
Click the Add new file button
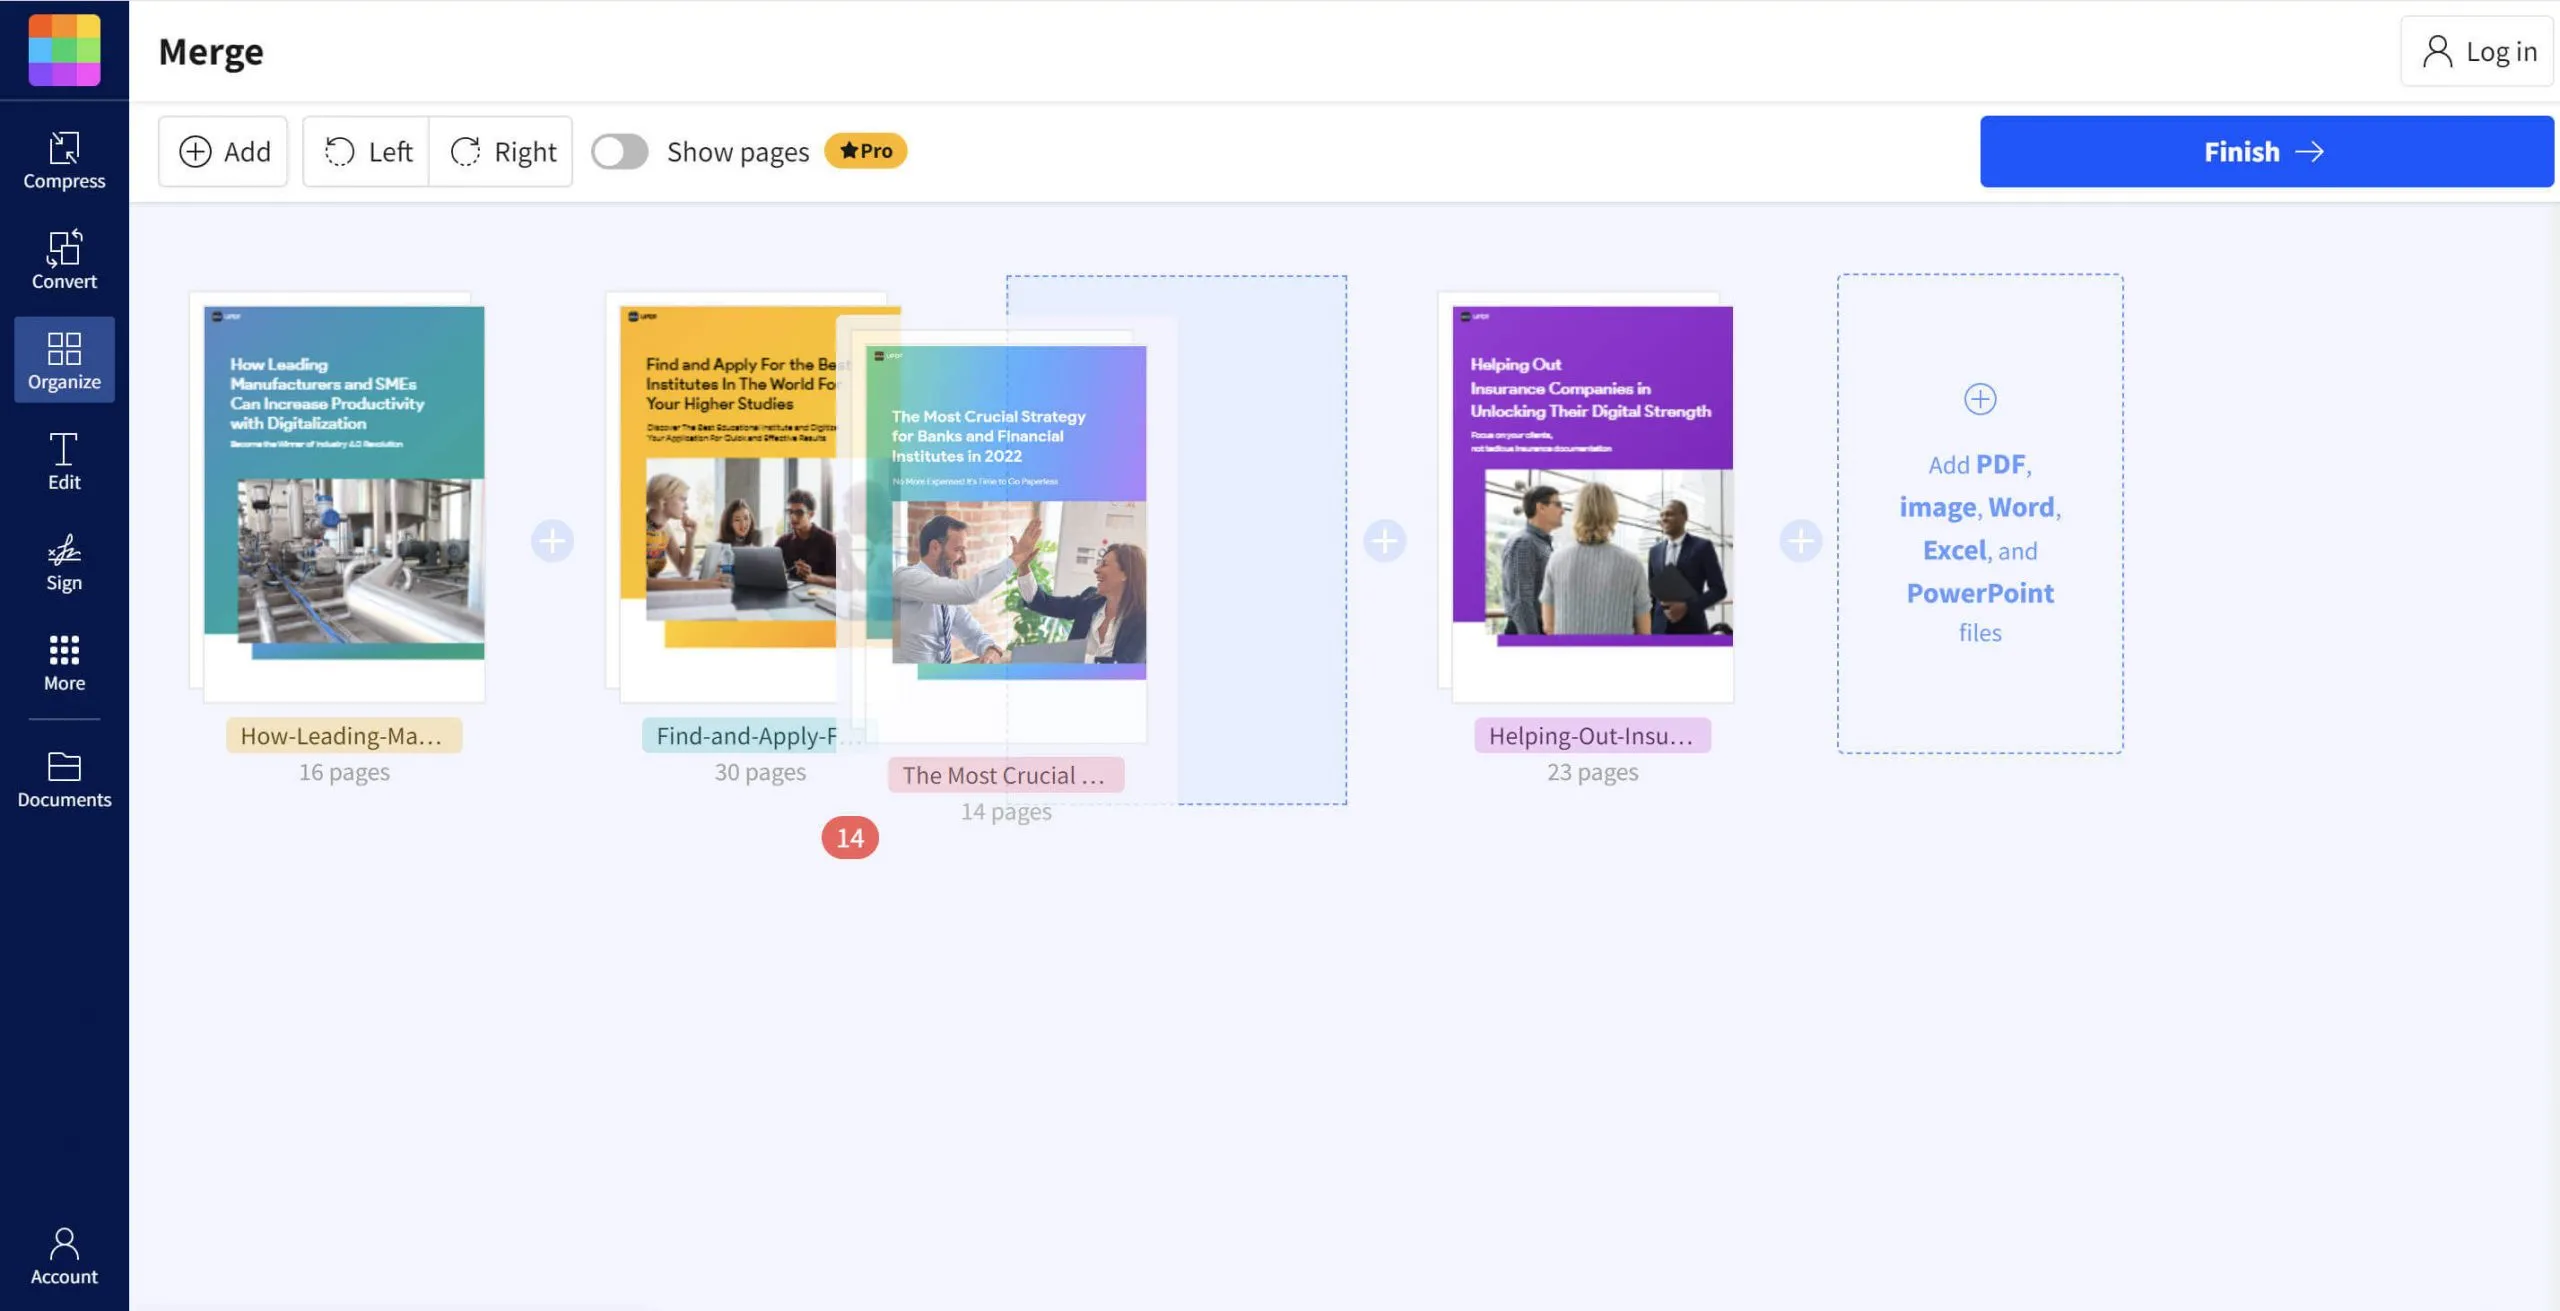pos(1980,398)
